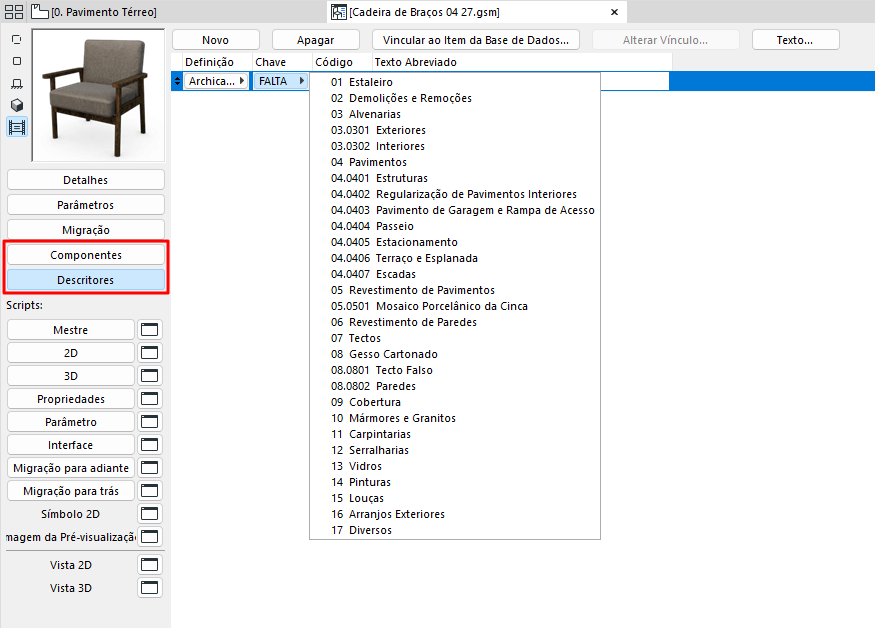Screen dimensions: 875x628
Task: Expand the Archica... definition dropdown
Action: pos(217,81)
